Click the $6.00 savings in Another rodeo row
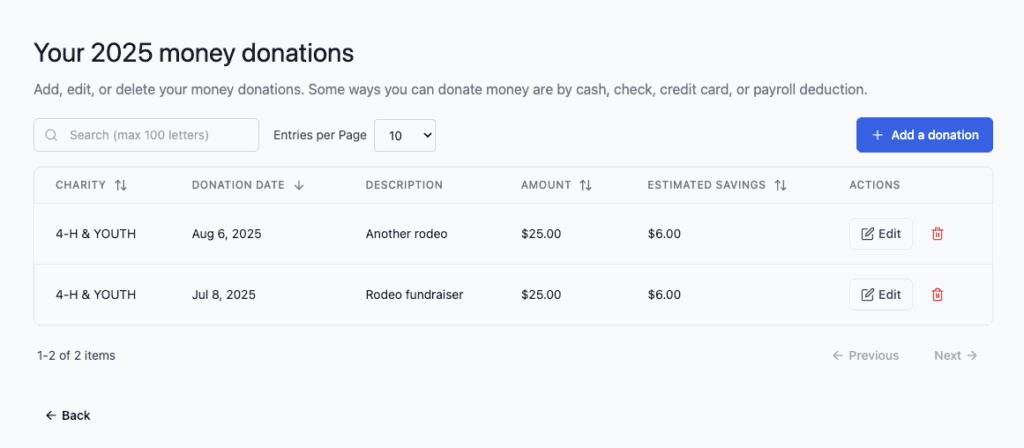 (x=664, y=234)
